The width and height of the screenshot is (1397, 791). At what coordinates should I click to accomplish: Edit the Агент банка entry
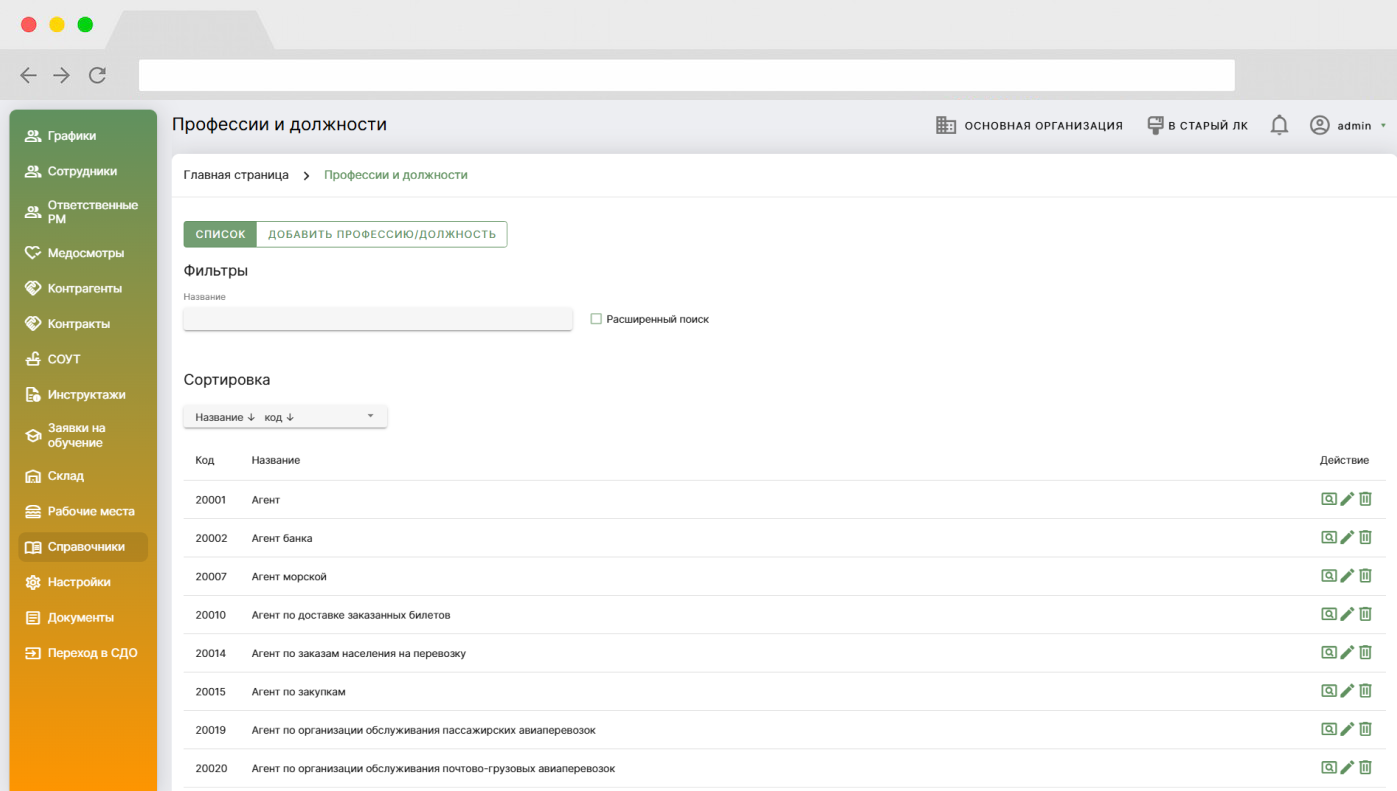coord(1347,537)
